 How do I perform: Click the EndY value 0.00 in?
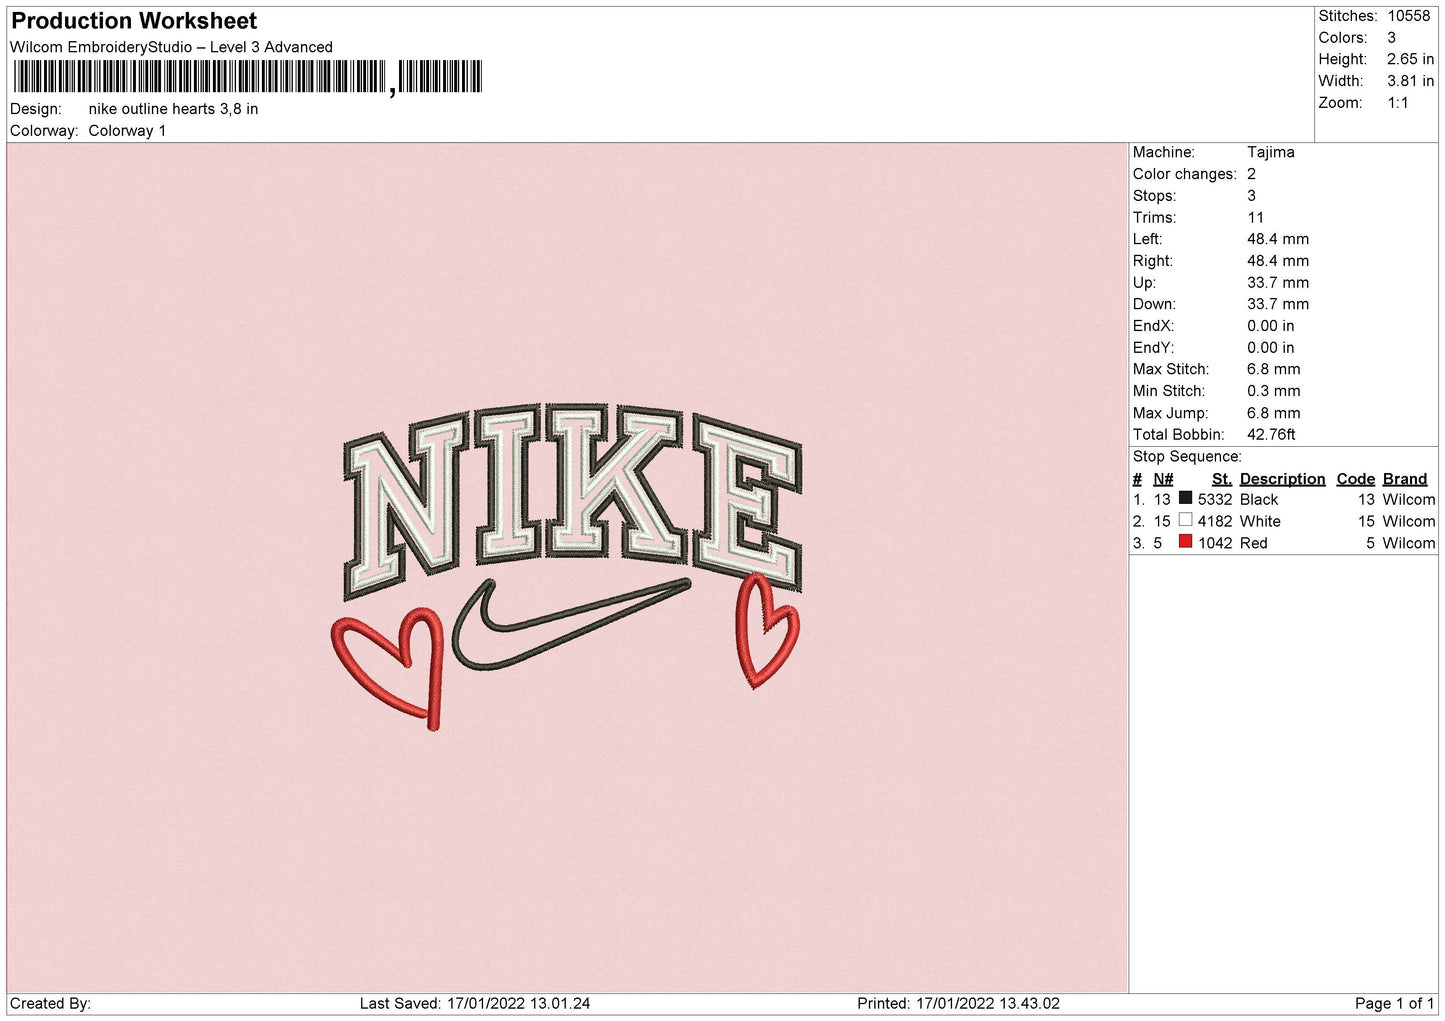(x=1270, y=348)
